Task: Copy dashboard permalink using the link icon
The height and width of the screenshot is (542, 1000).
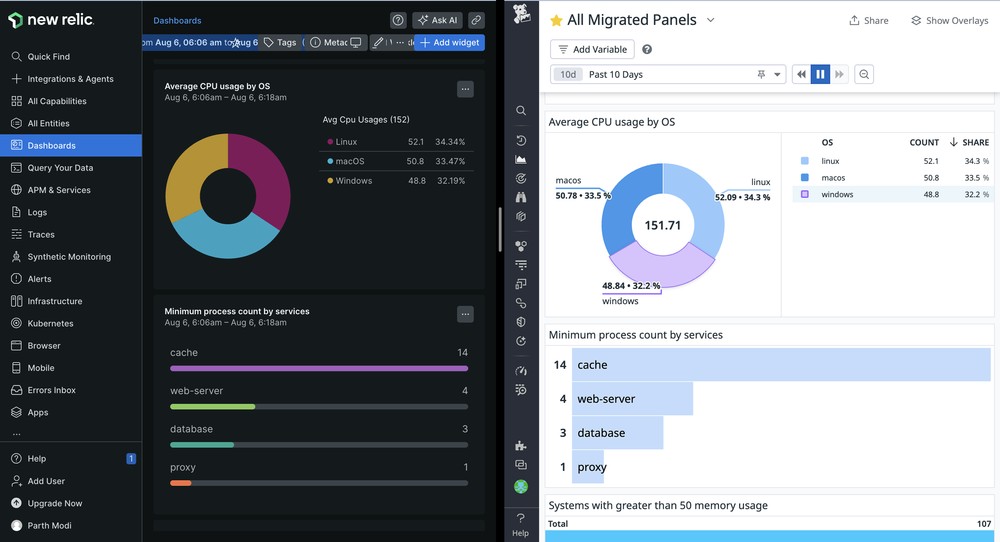Action: pyautogui.click(x=476, y=20)
